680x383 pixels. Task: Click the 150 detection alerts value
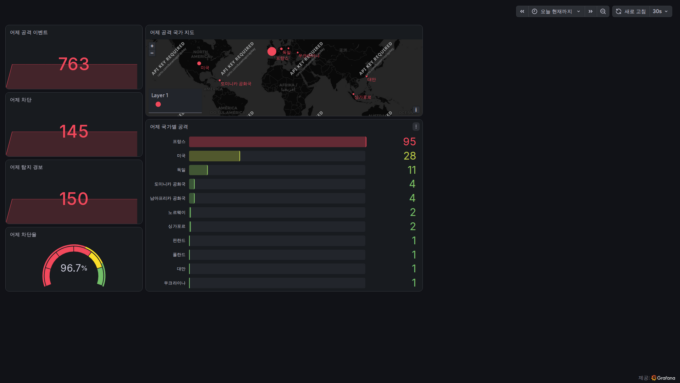[74, 199]
